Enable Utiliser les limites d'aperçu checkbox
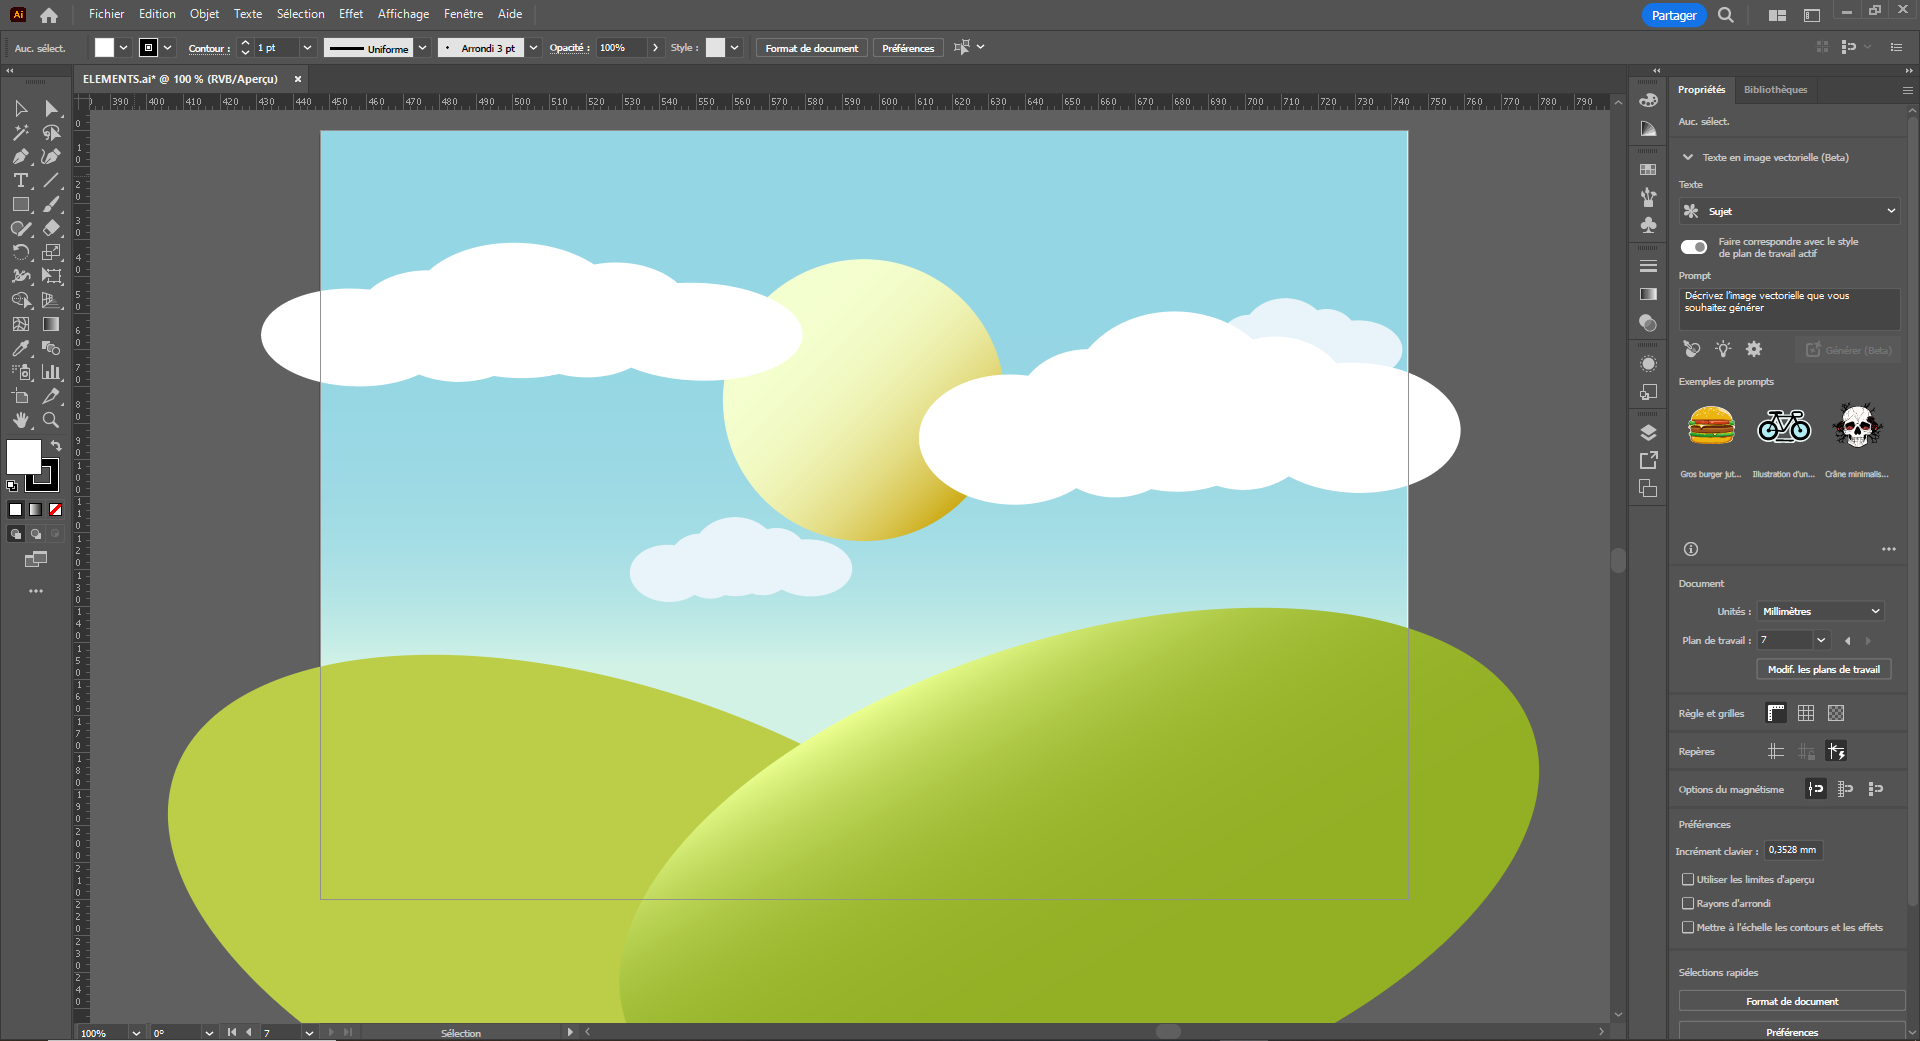1920x1041 pixels. 1688,879
